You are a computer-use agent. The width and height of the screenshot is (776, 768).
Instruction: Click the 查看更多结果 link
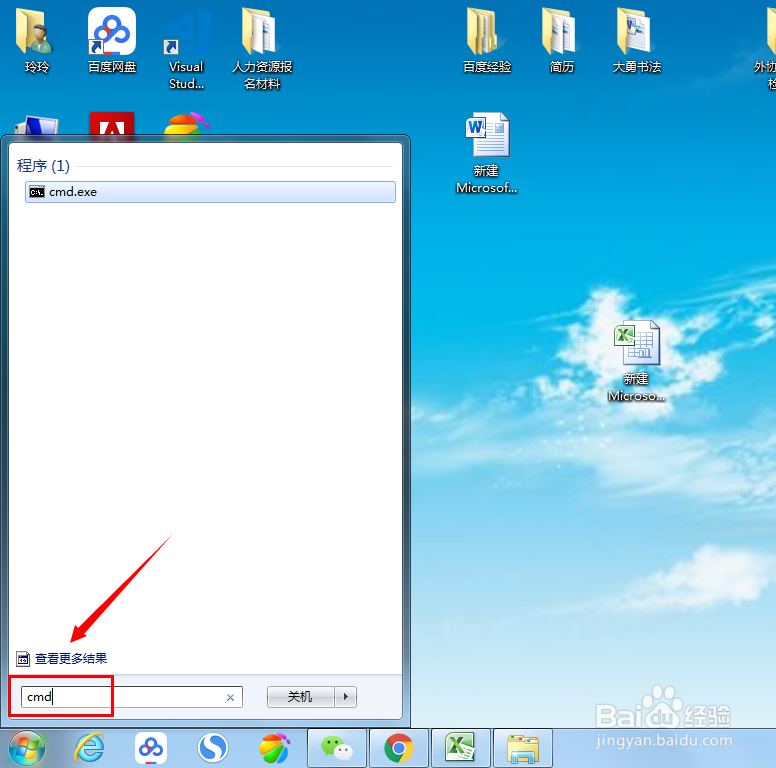coord(71,659)
